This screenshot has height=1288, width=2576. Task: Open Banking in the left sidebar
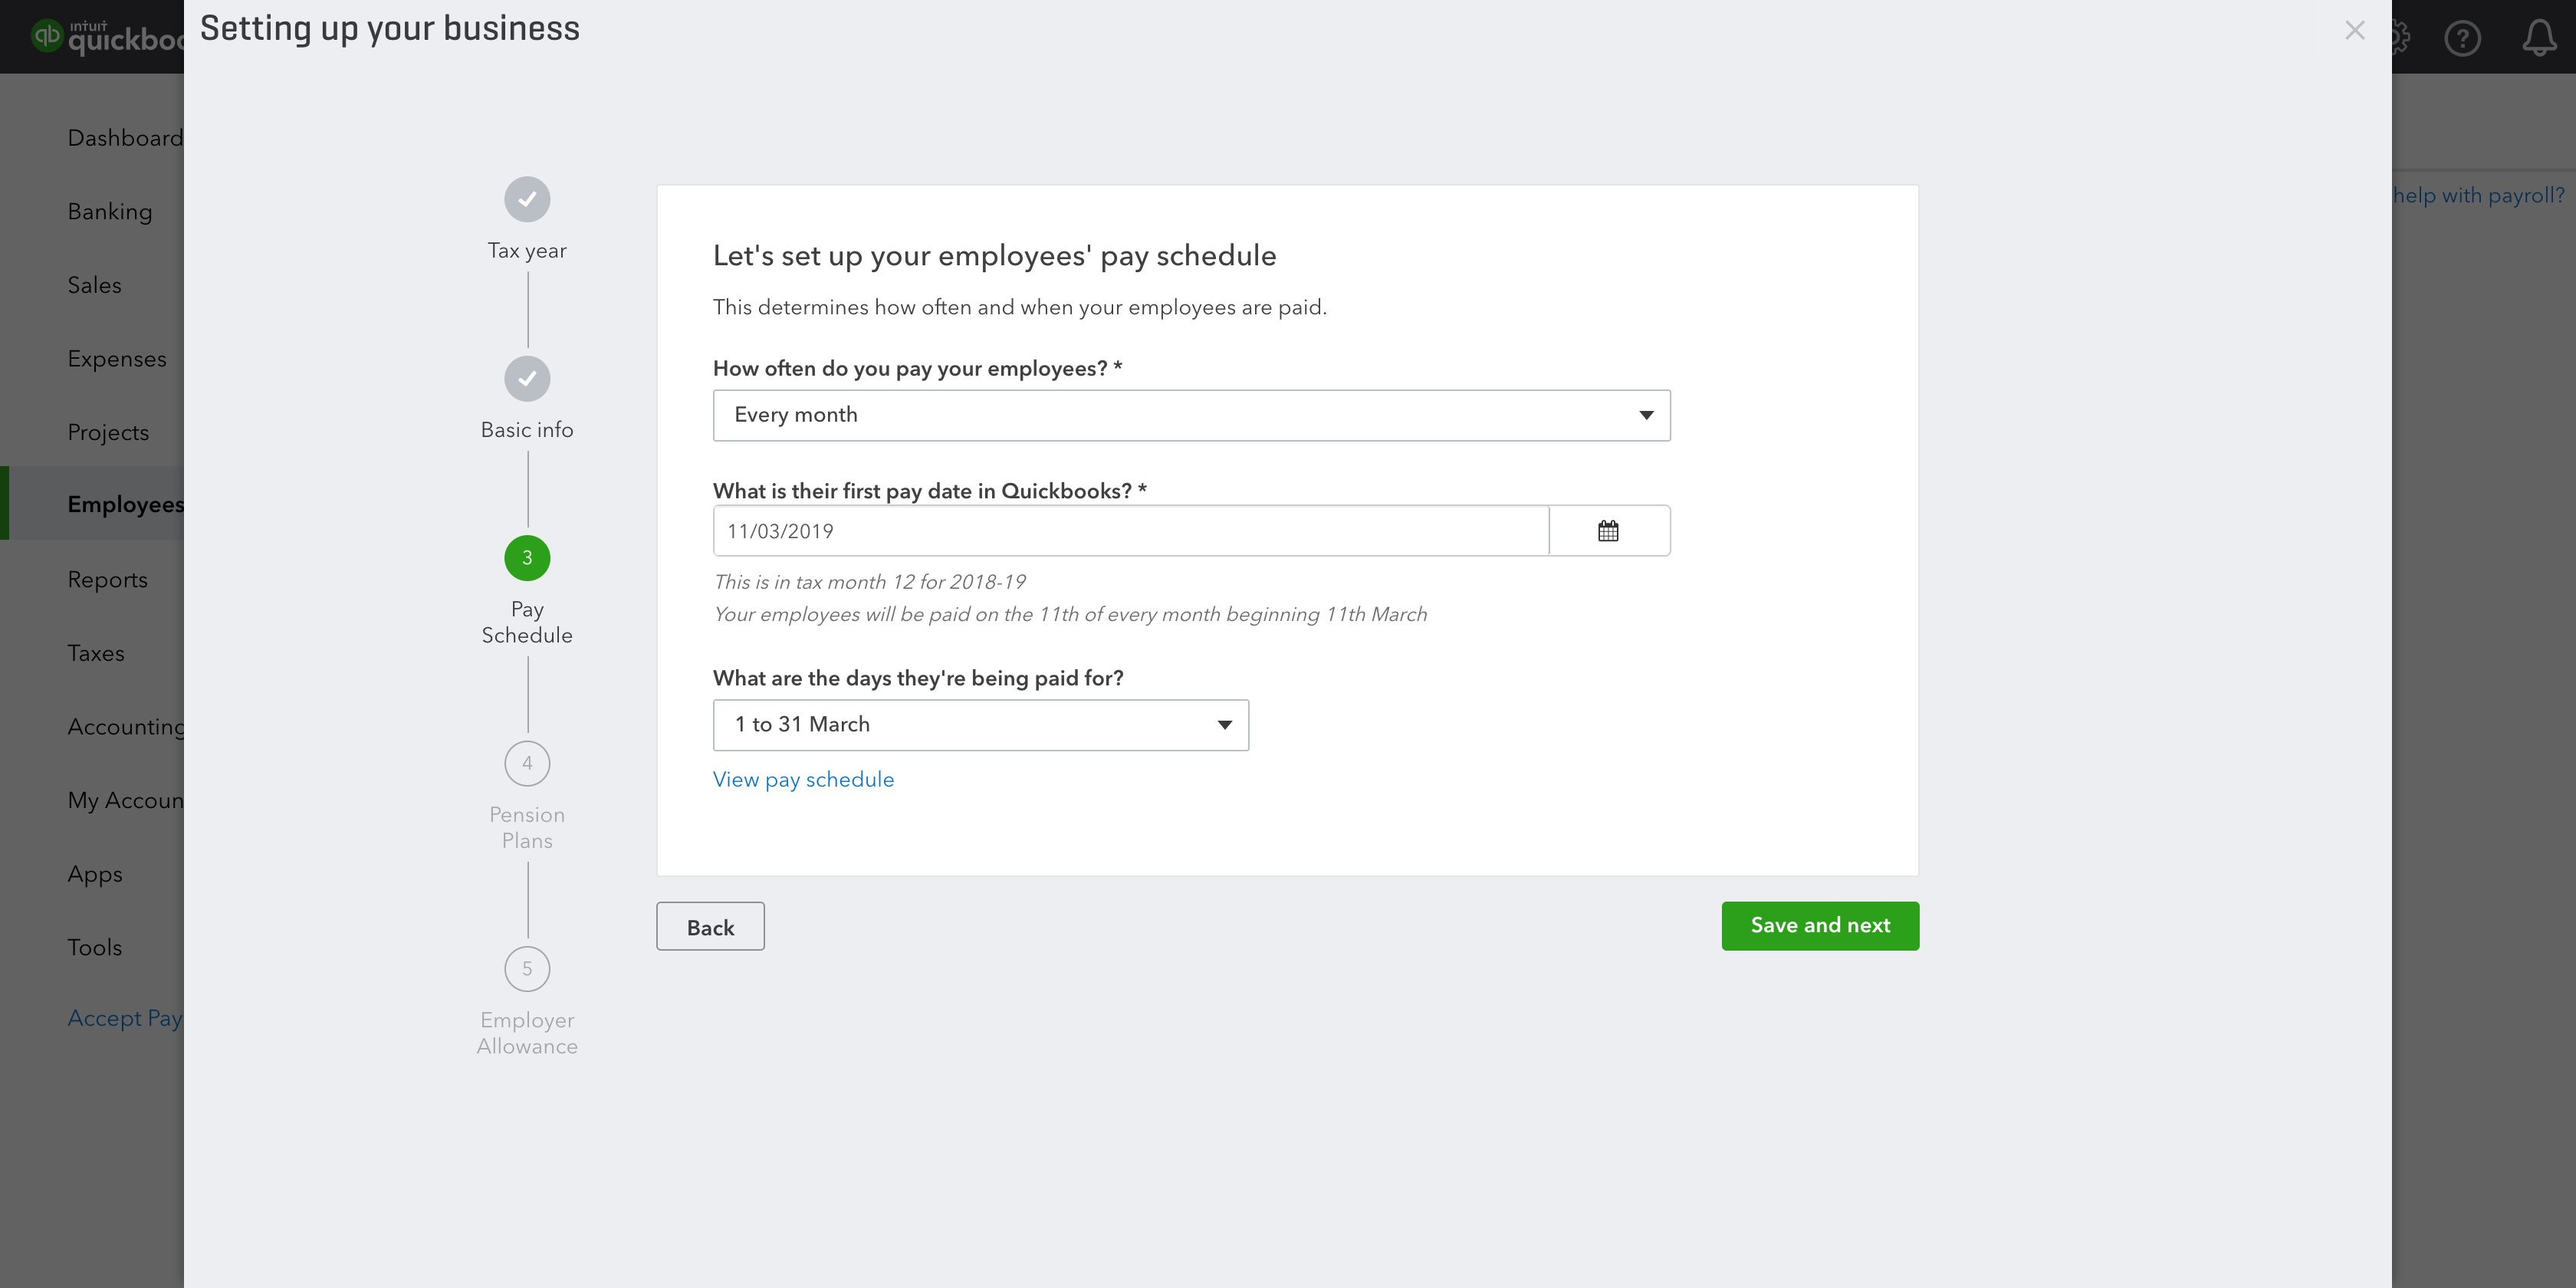tap(110, 212)
